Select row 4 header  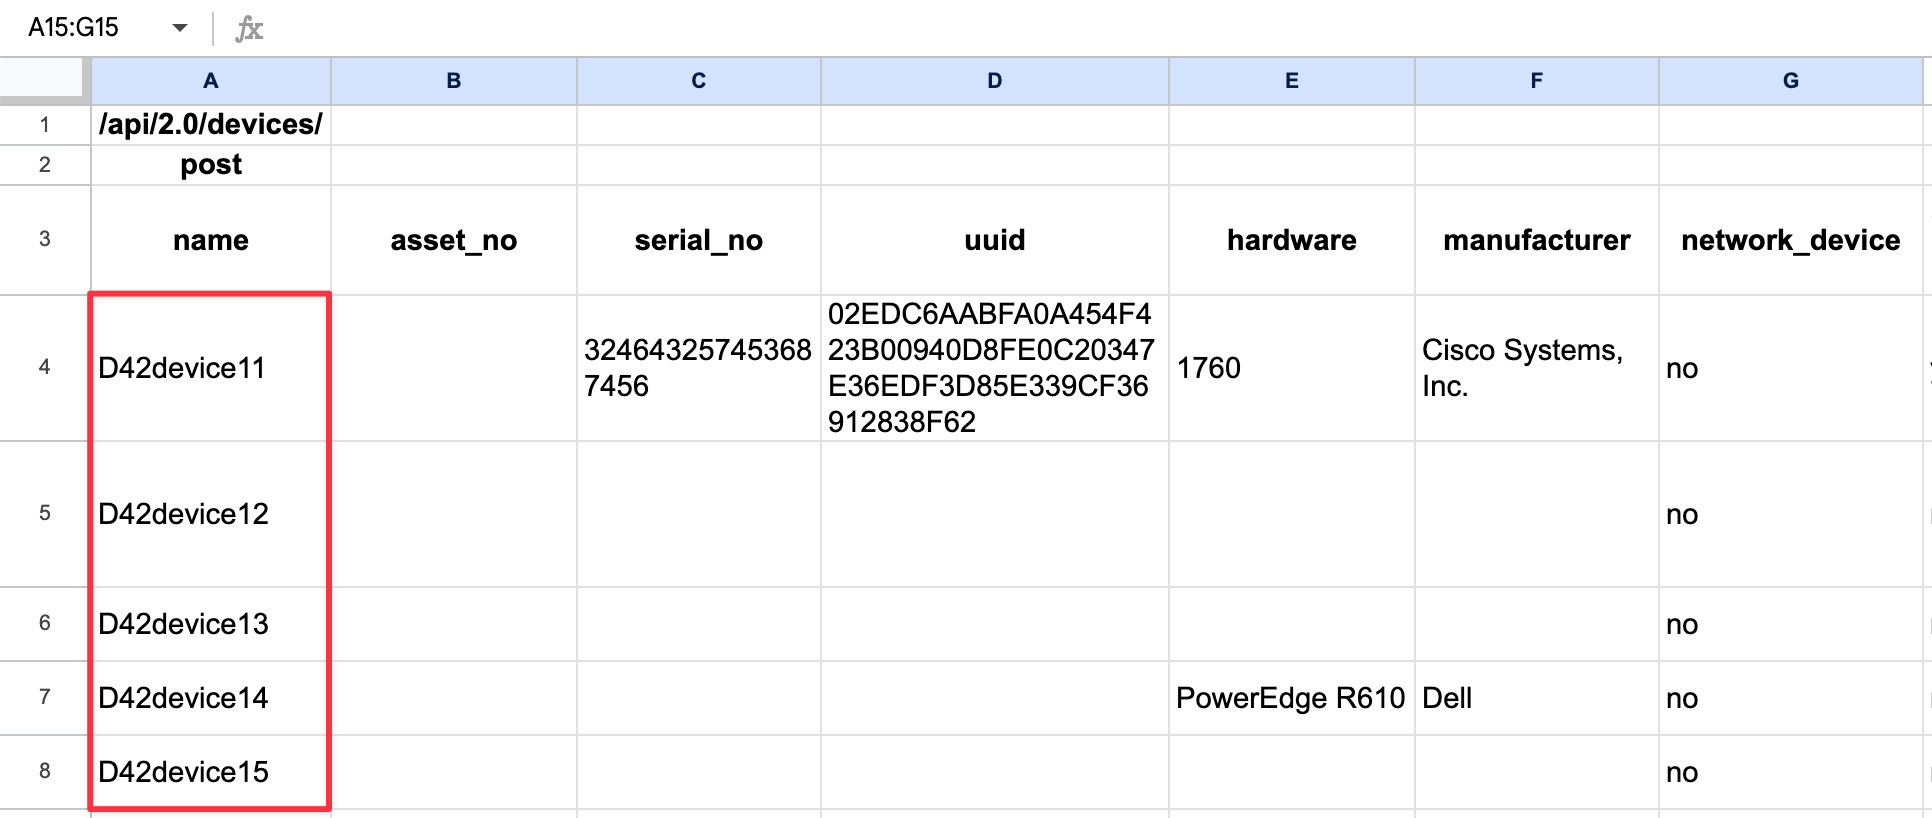44,367
